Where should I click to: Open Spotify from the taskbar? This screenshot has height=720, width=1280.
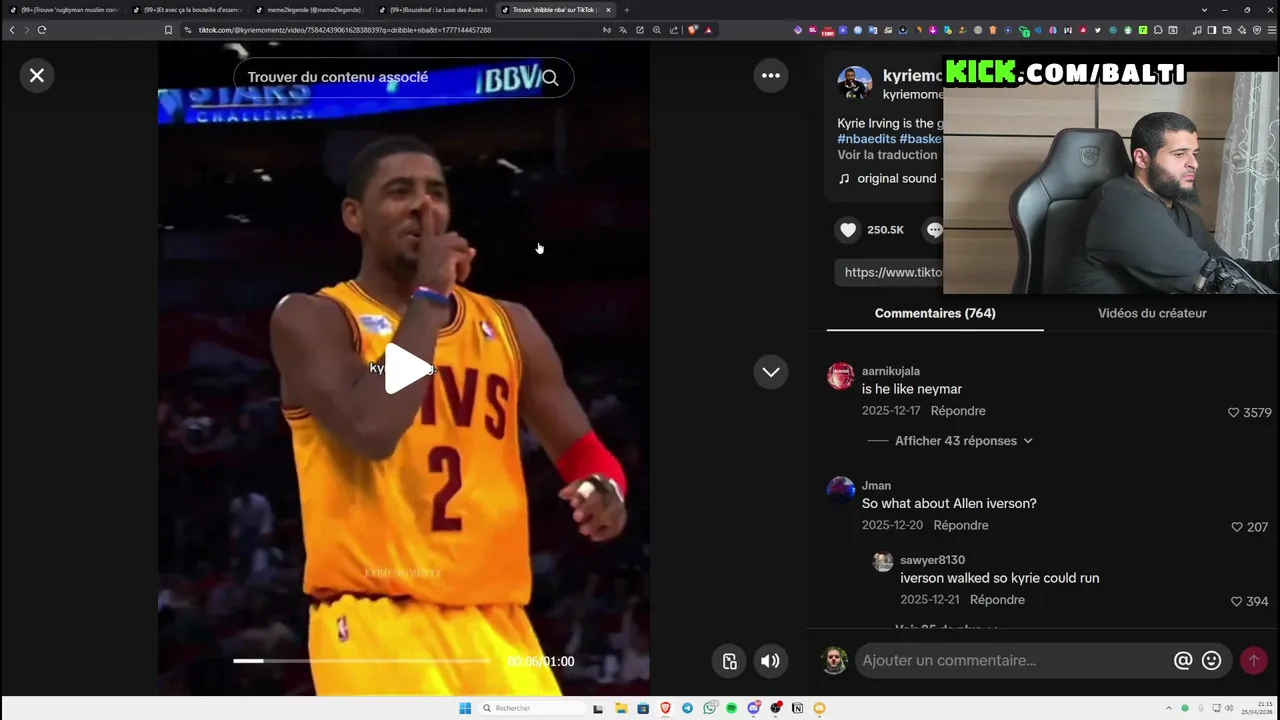click(731, 708)
